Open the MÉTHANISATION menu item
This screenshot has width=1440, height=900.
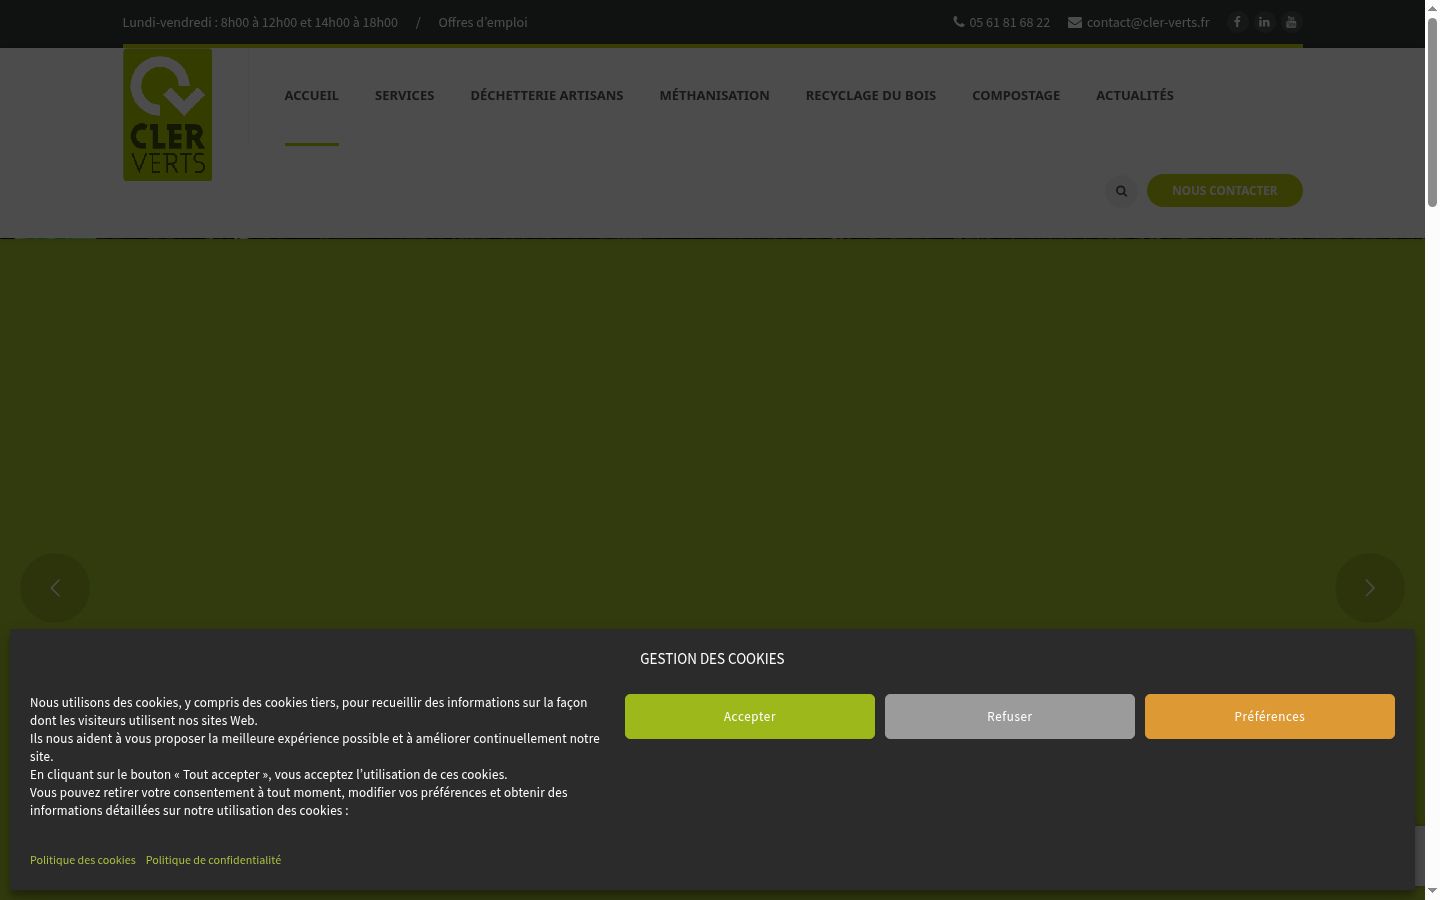(714, 95)
